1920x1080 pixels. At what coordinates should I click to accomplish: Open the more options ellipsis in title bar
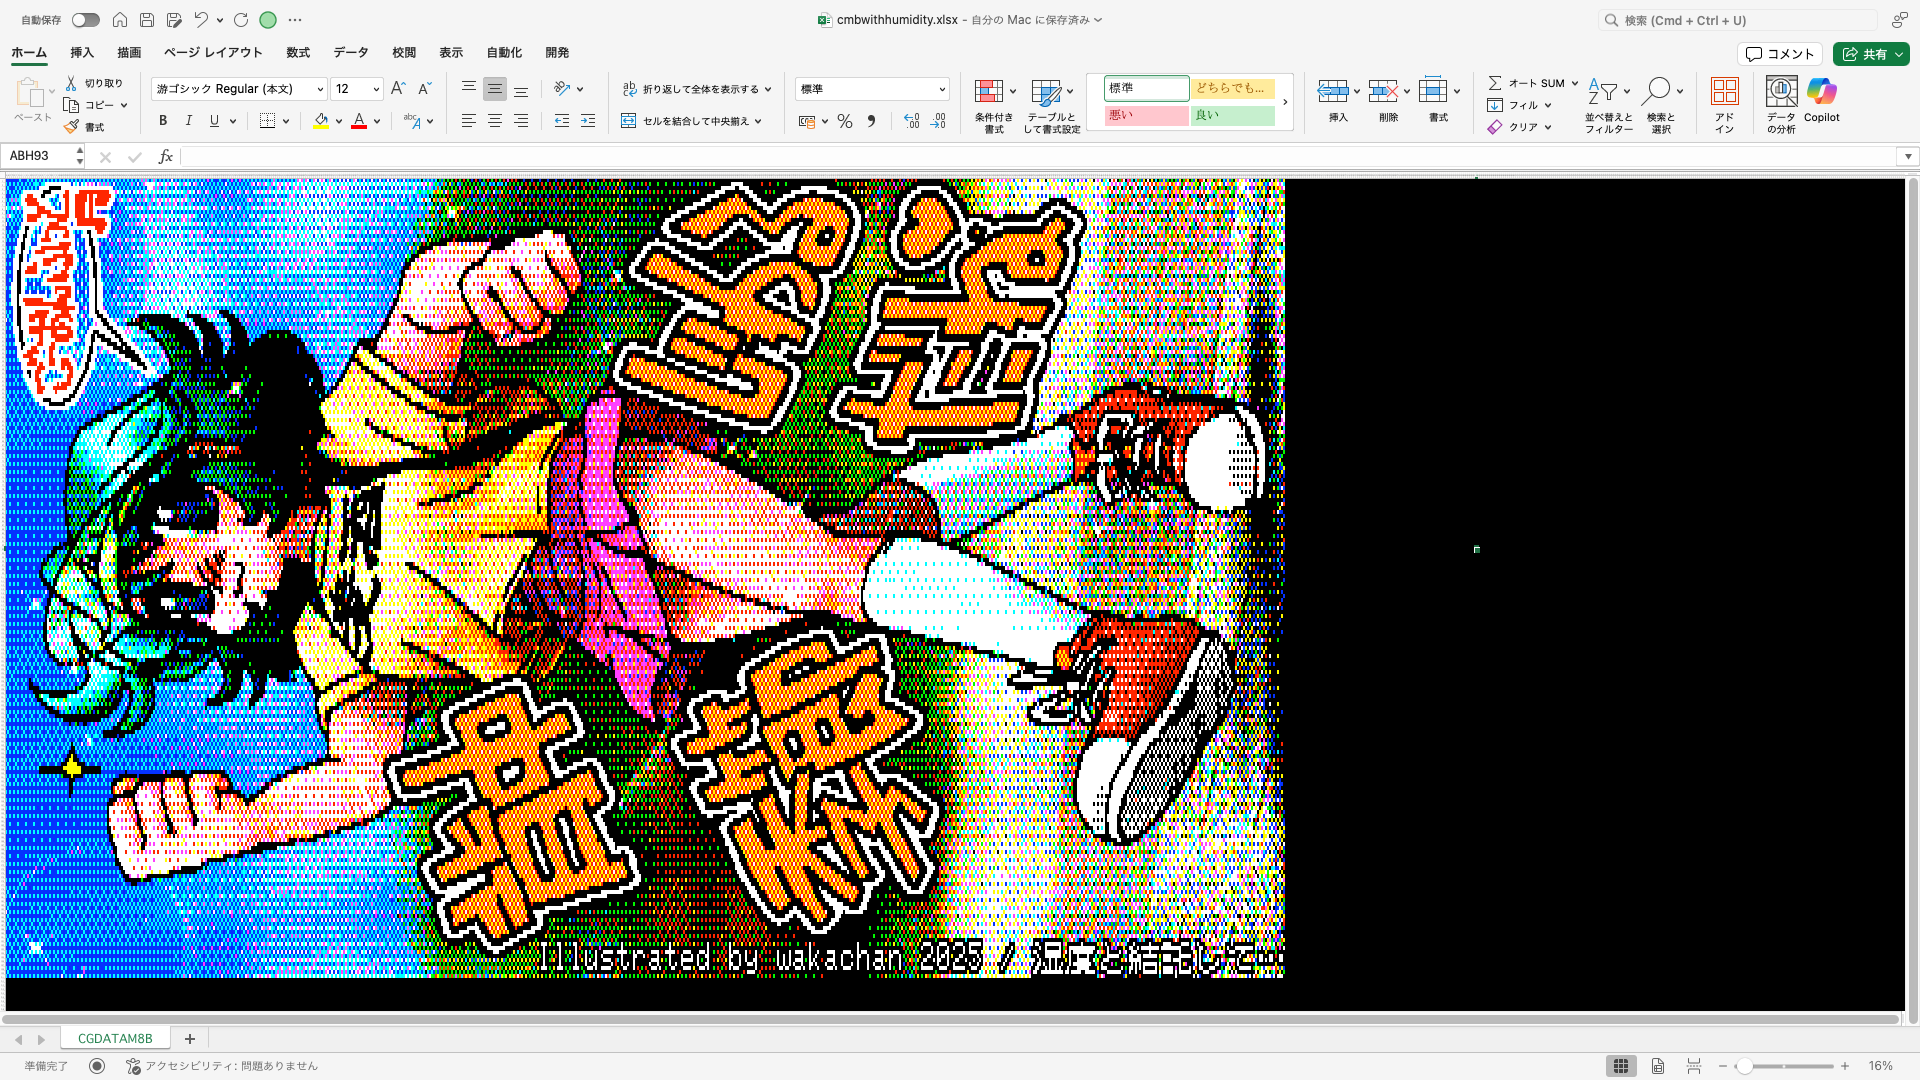pos(295,20)
